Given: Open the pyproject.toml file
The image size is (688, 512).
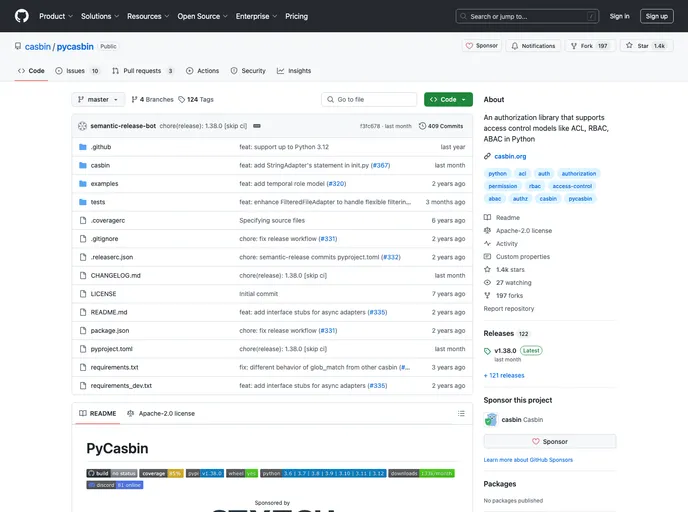Looking at the screenshot, I should pos(111,349).
